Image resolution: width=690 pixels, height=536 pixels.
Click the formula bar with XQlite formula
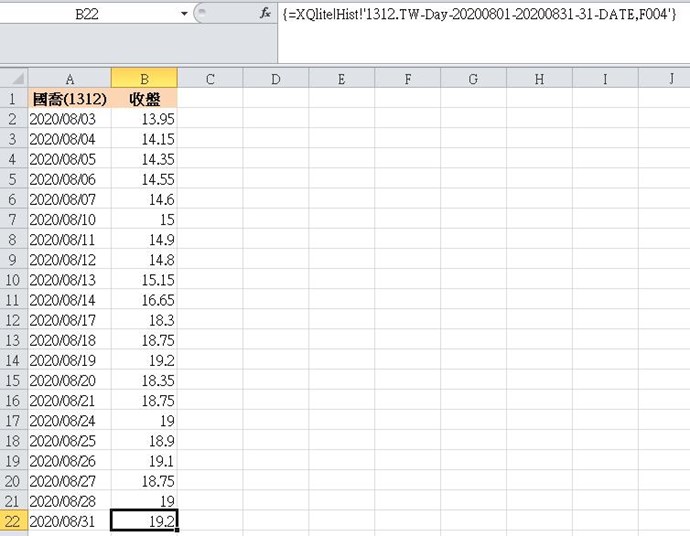coord(480,14)
